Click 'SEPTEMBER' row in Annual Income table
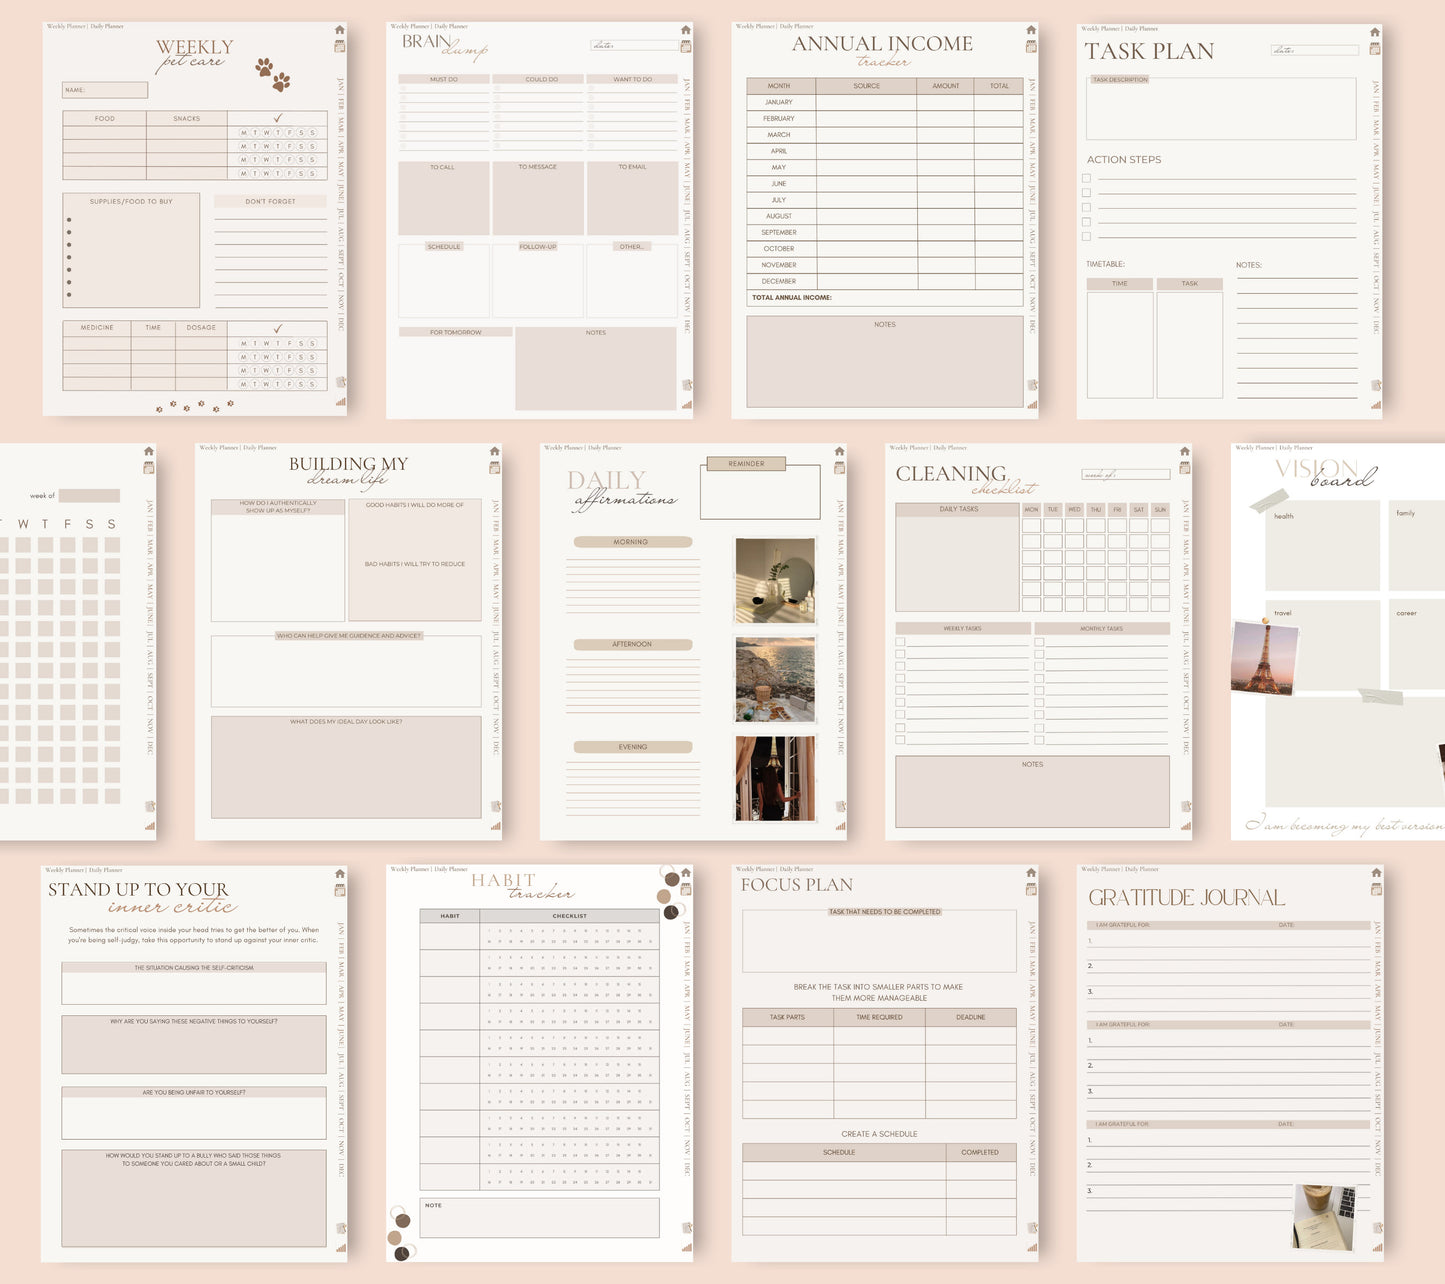The height and width of the screenshot is (1284, 1445). [884, 232]
